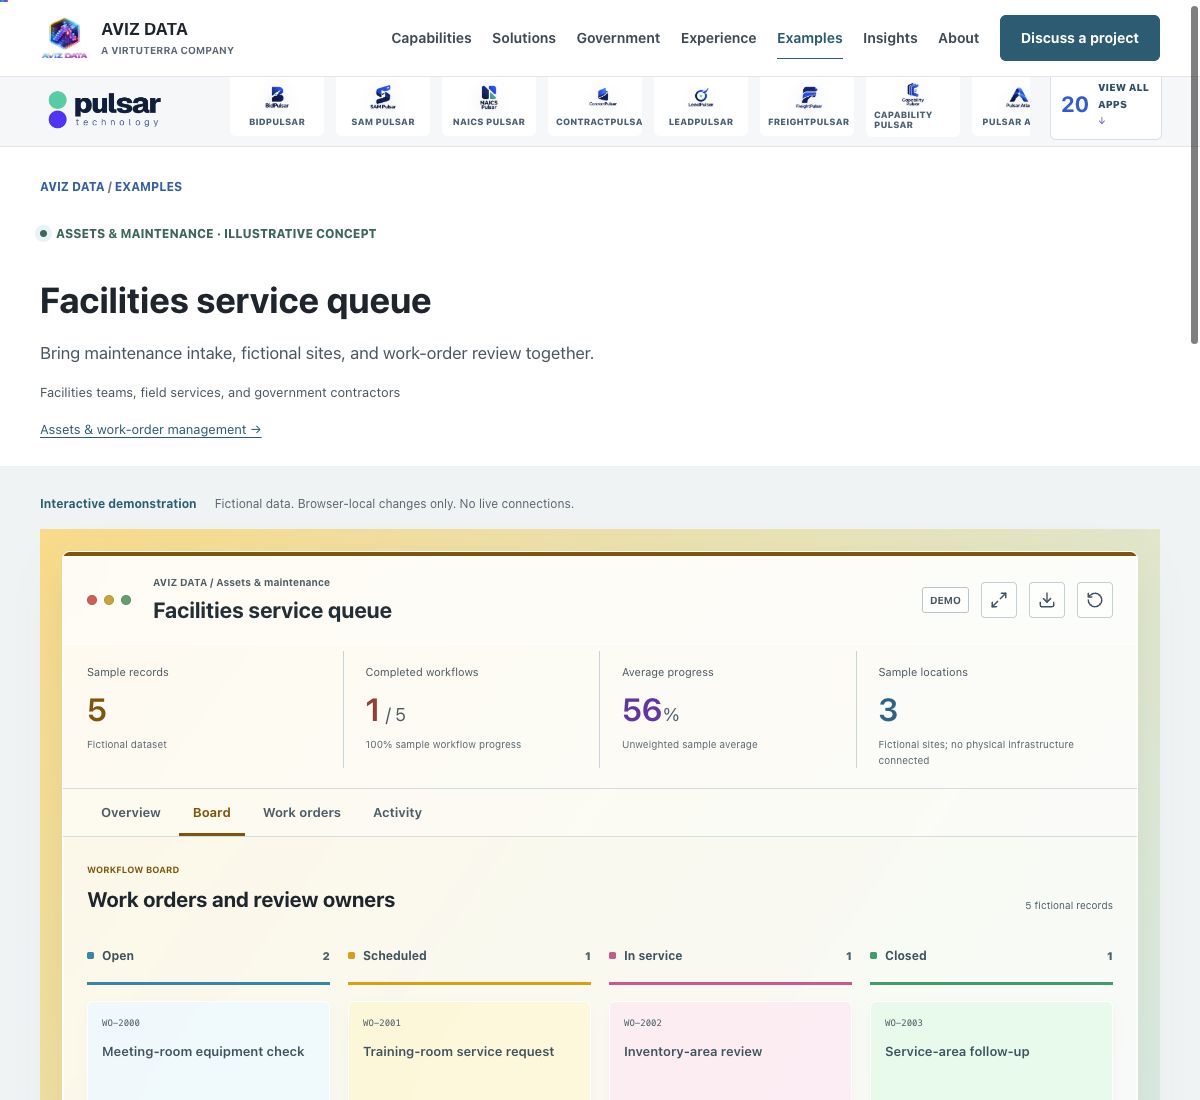Open the About page
1200x1100 pixels.
(x=958, y=38)
